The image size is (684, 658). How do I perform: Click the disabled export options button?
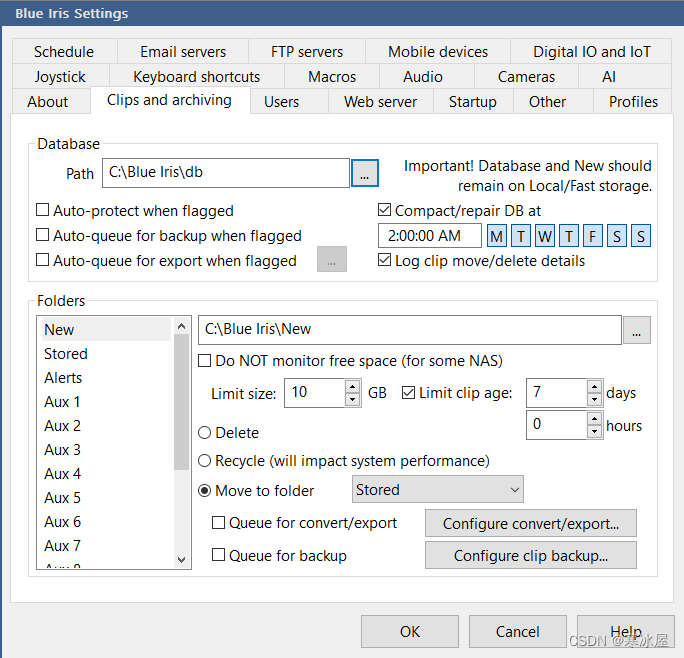pyautogui.click(x=332, y=259)
